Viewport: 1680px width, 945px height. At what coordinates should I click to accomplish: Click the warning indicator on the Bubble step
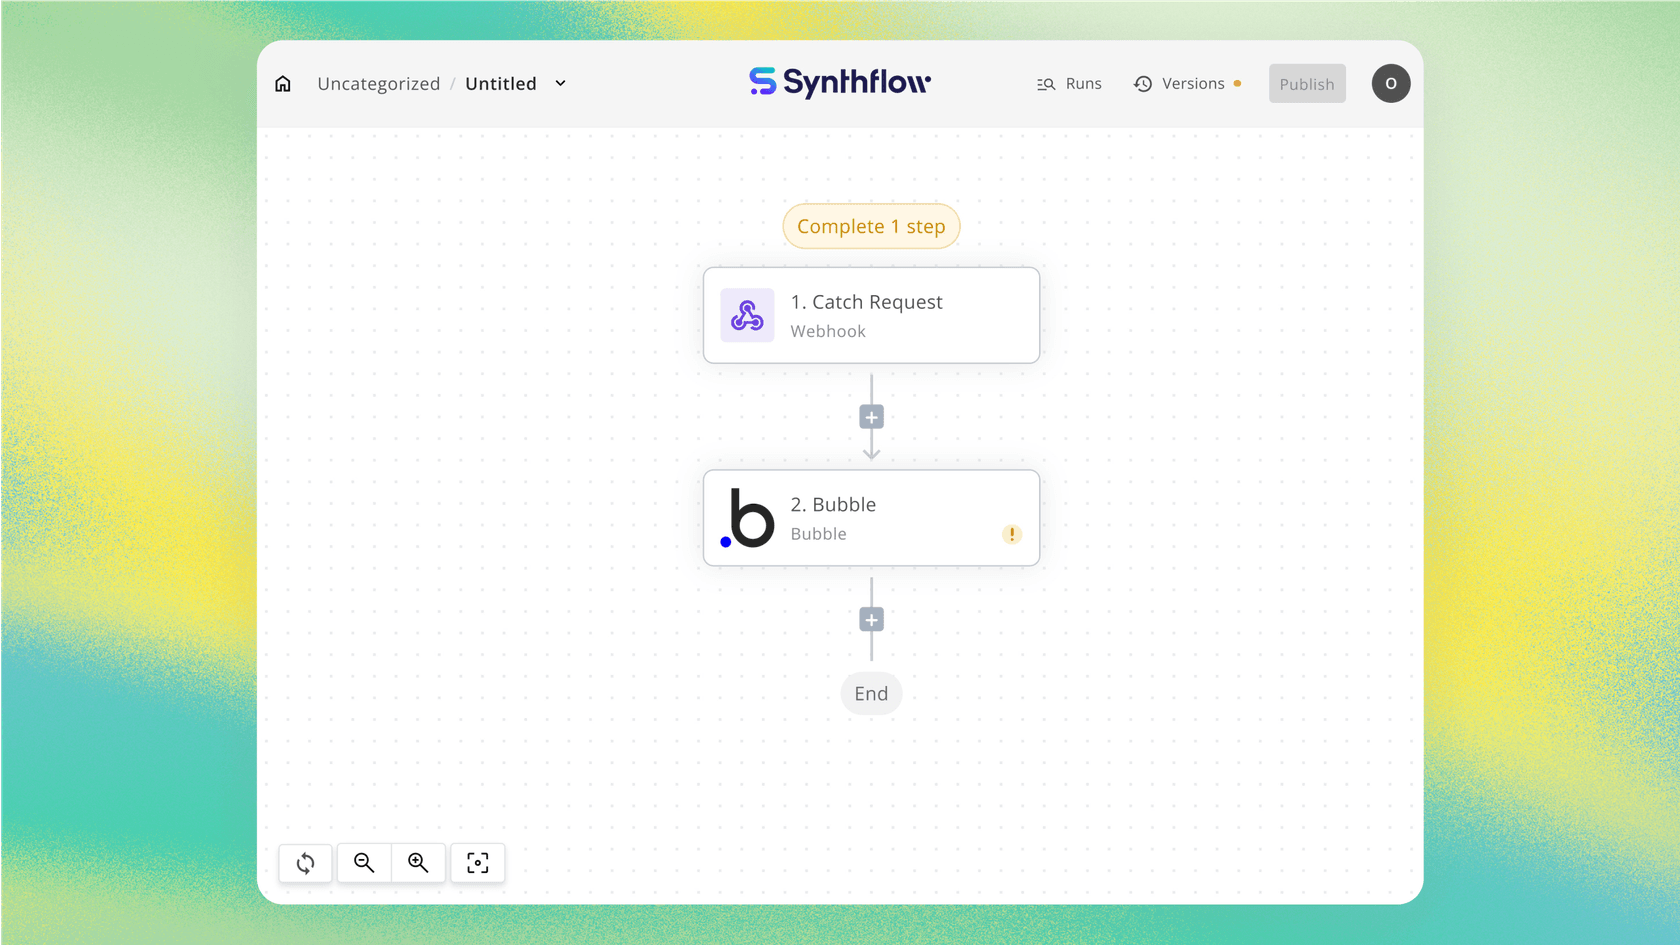[x=1011, y=534]
